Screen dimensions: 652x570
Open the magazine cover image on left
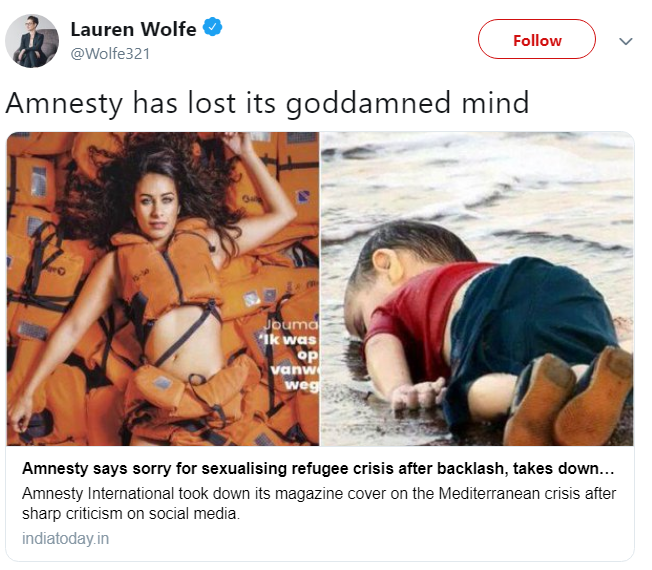pos(163,289)
